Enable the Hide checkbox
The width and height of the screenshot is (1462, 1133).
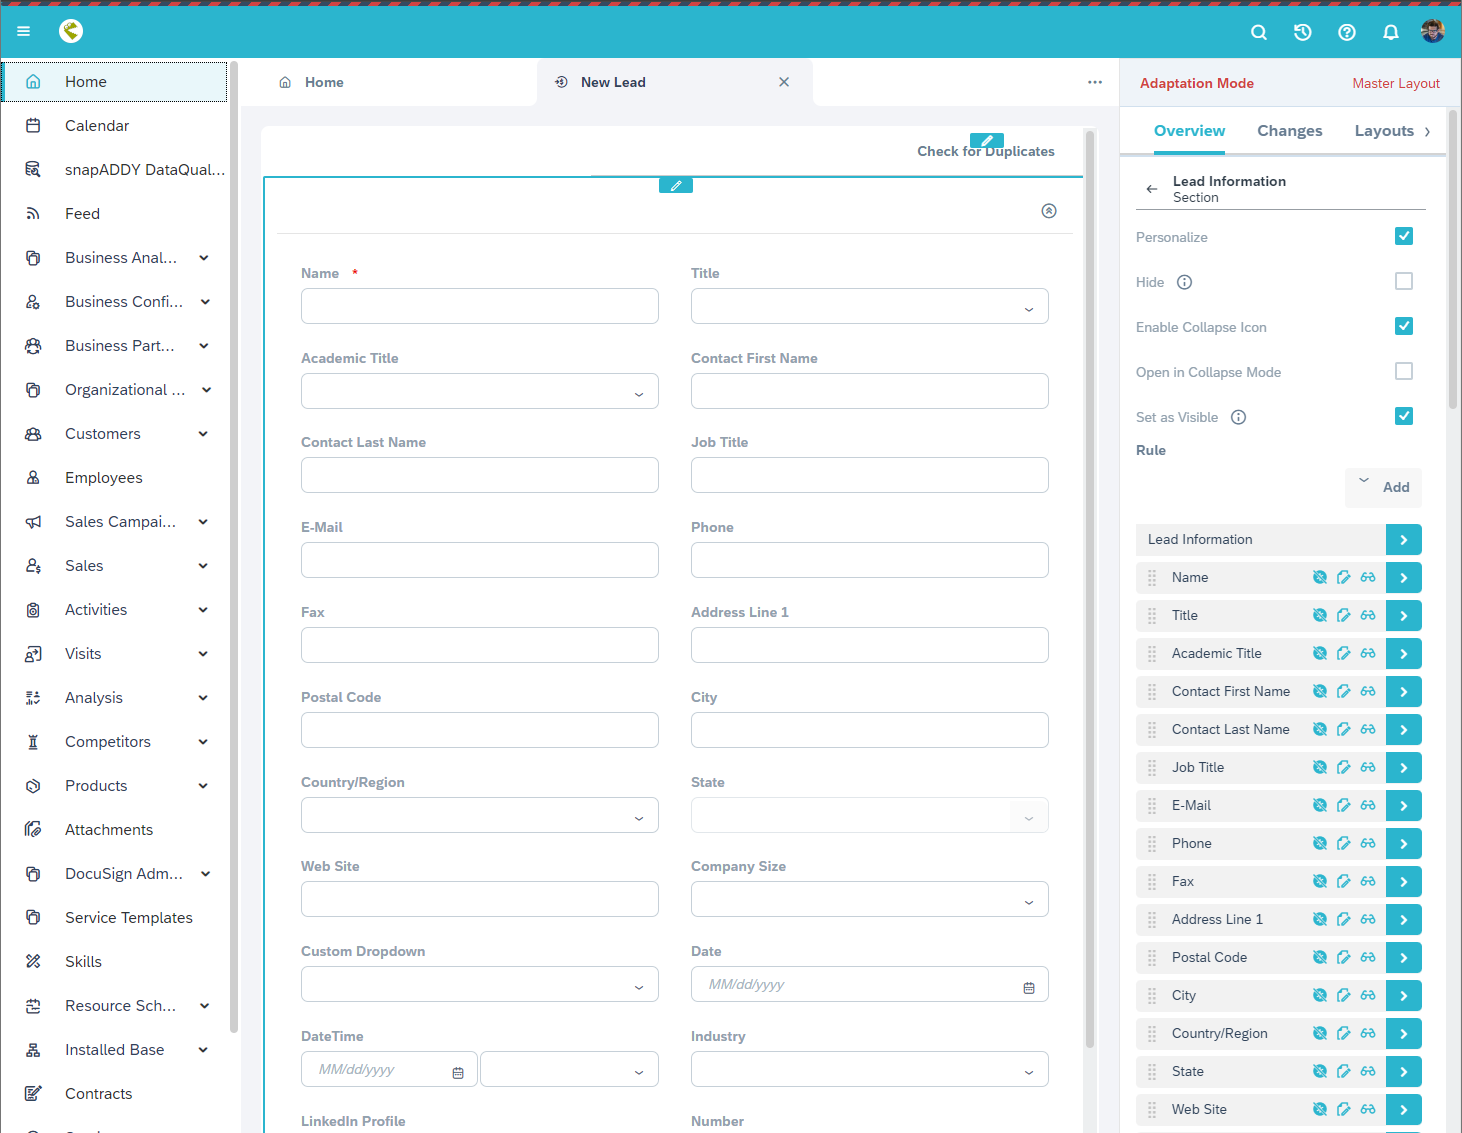pyautogui.click(x=1404, y=281)
